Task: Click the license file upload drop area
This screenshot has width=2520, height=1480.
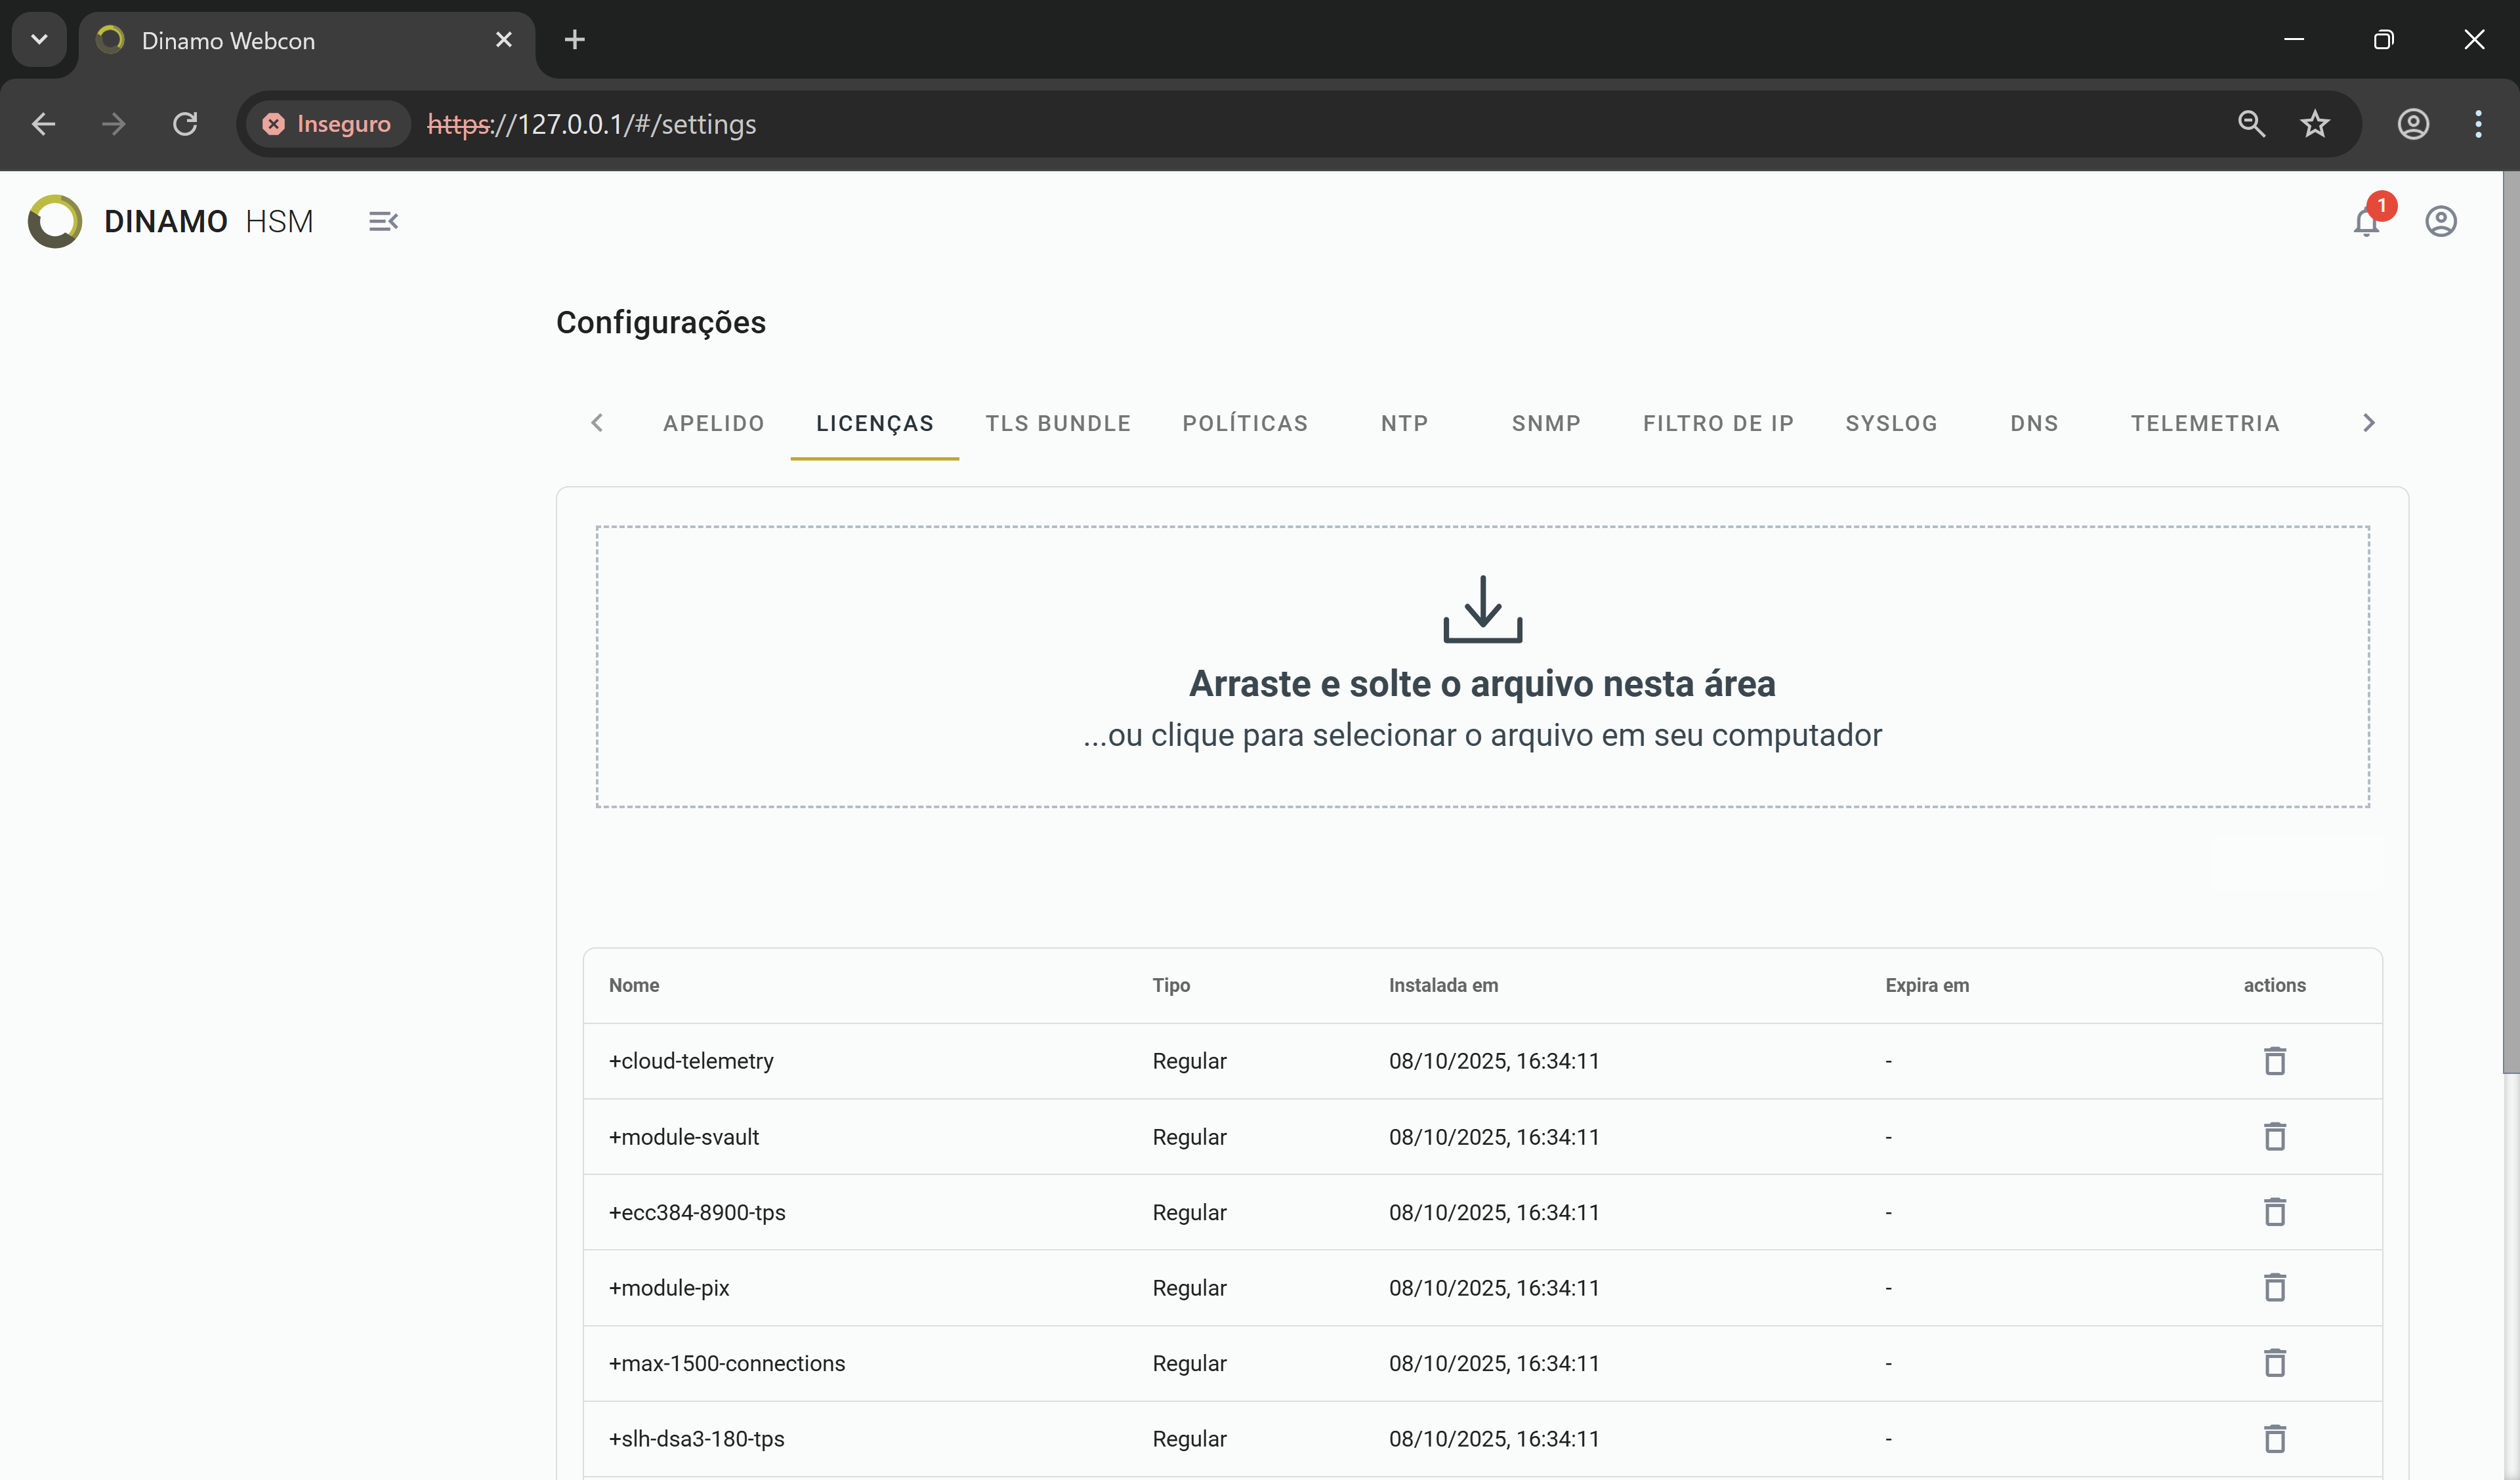Action: coord(1482,666)
